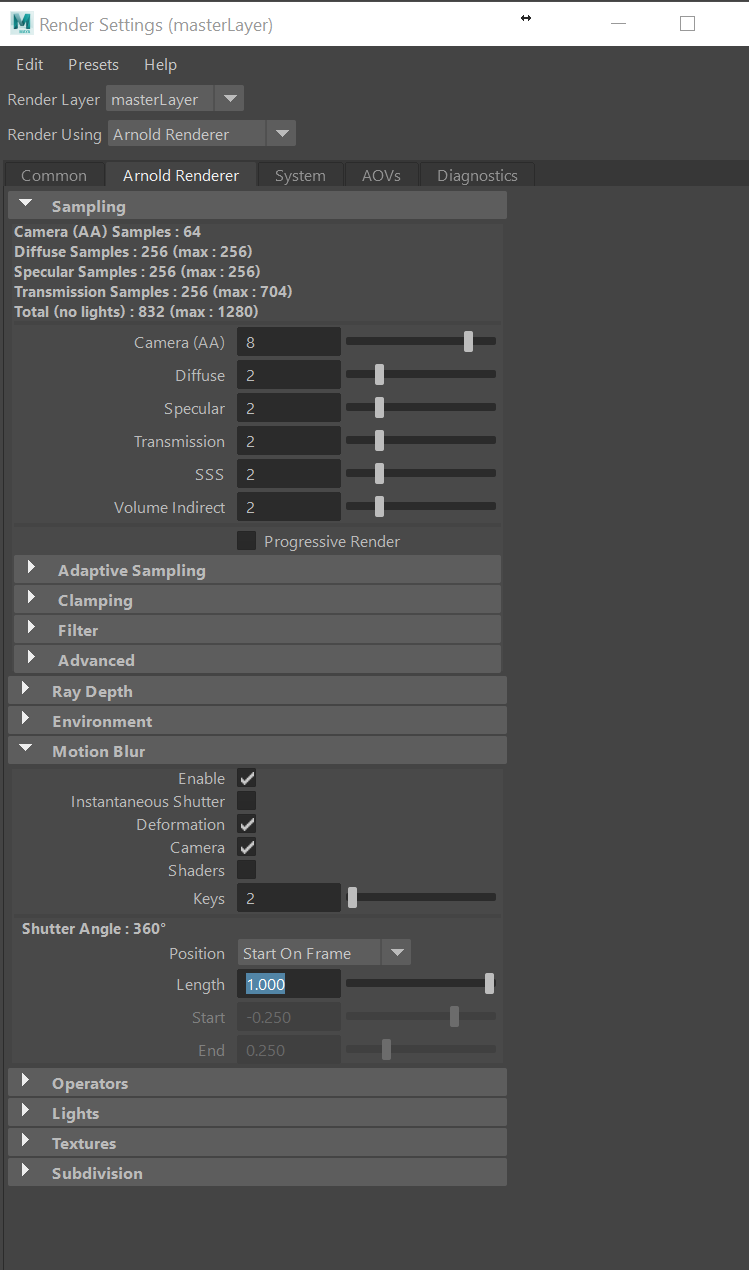Expand the Clamping section
The width and height of the screenshot is (749, 1270).
[258, 600]
